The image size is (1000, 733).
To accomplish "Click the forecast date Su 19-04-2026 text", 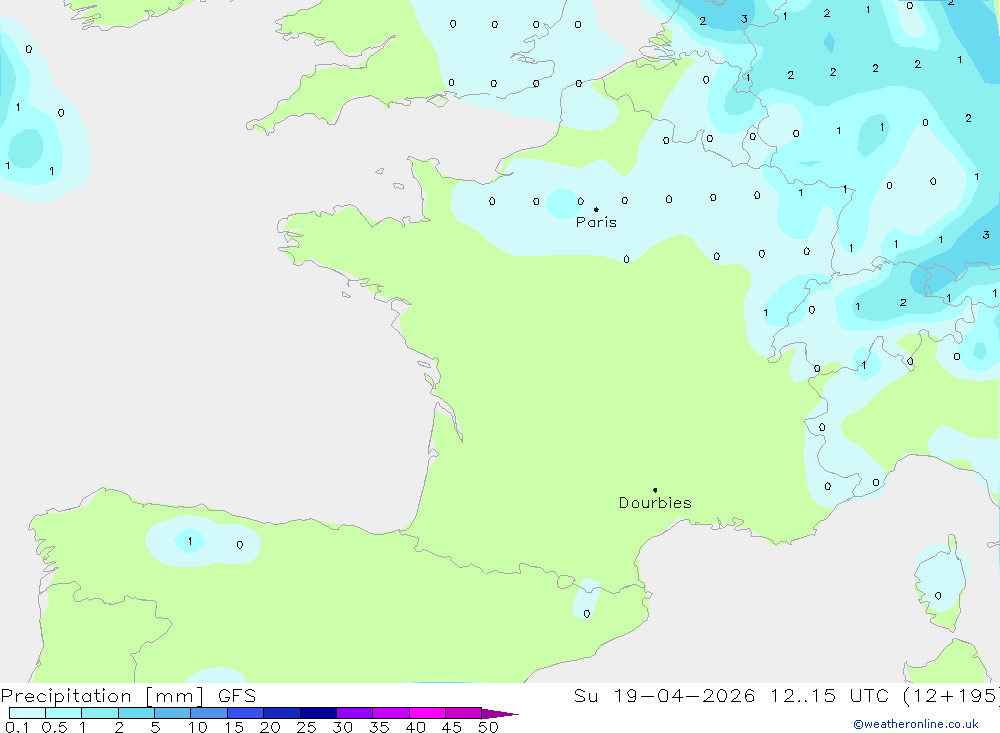I will point(665,696).
